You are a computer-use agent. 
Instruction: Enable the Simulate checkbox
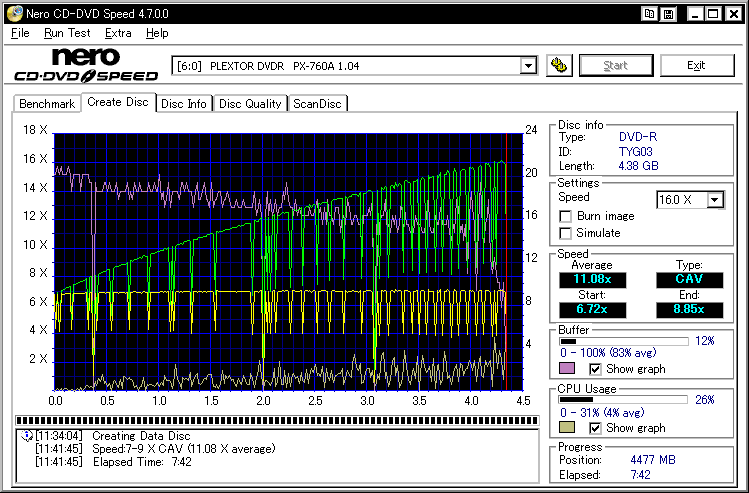566,233
